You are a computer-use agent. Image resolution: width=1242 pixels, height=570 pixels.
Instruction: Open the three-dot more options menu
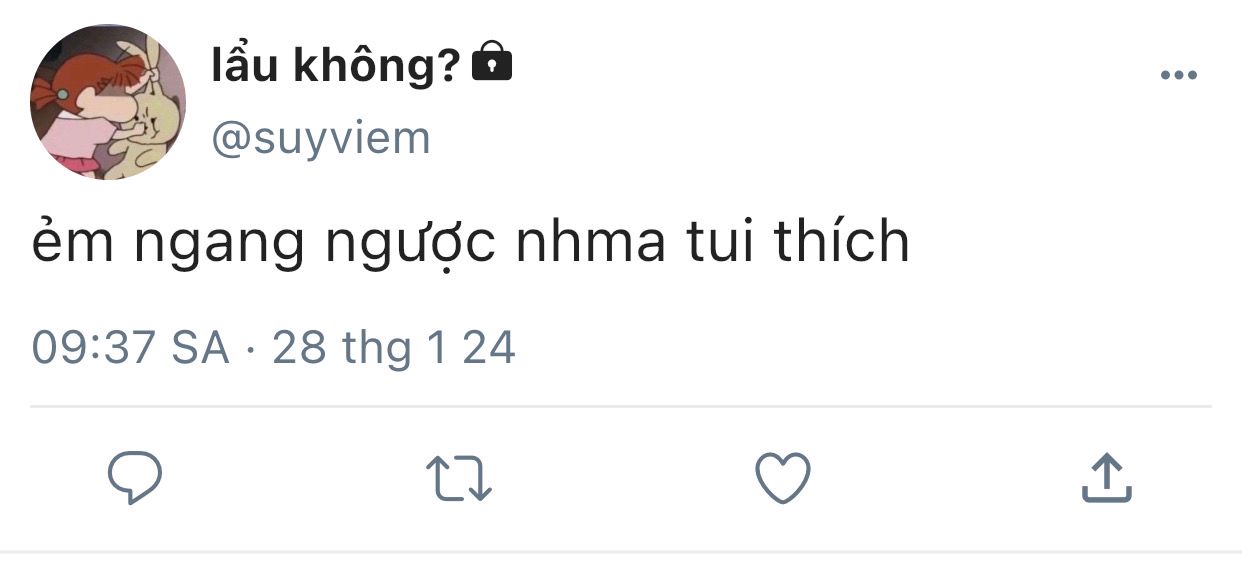(x=1178, y=76)
